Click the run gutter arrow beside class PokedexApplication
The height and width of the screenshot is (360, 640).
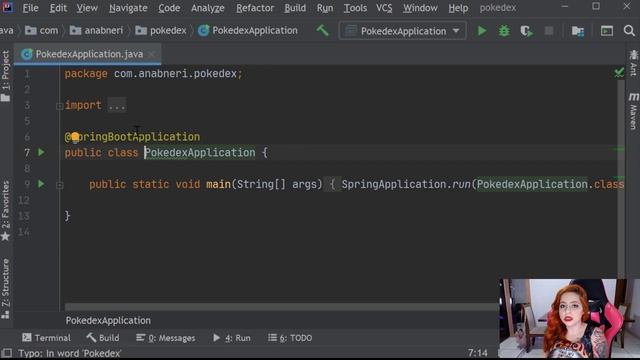[x=41, y=152]
